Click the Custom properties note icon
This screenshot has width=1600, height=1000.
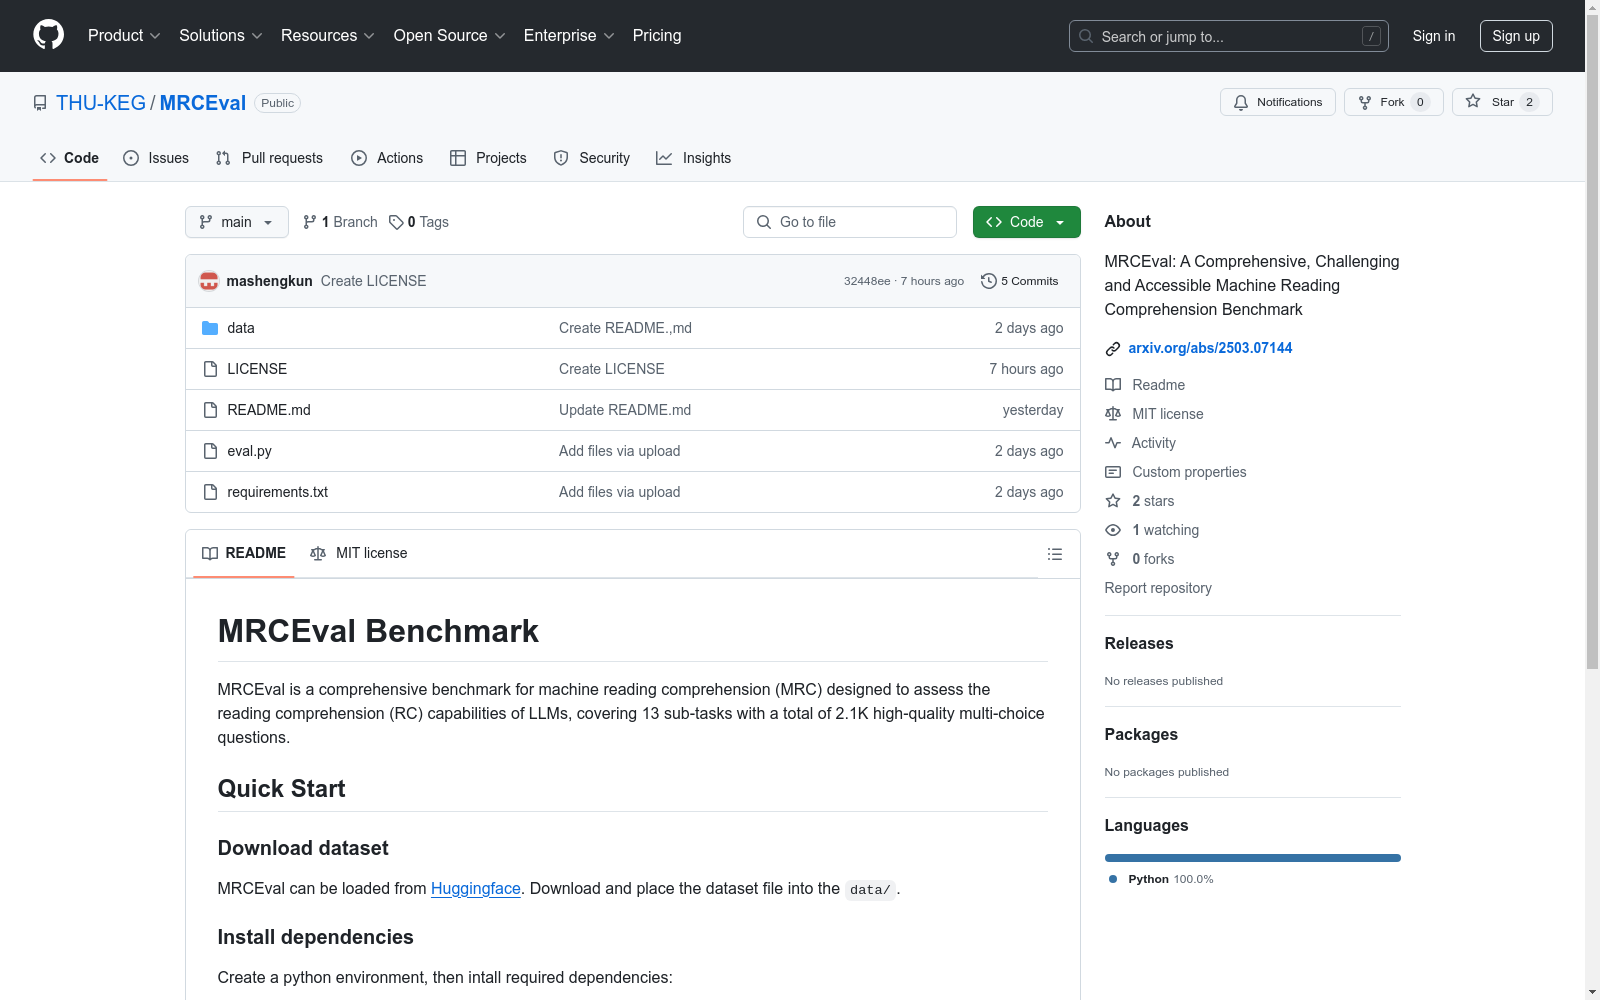pyautogui.click(x=1113, y=472)
